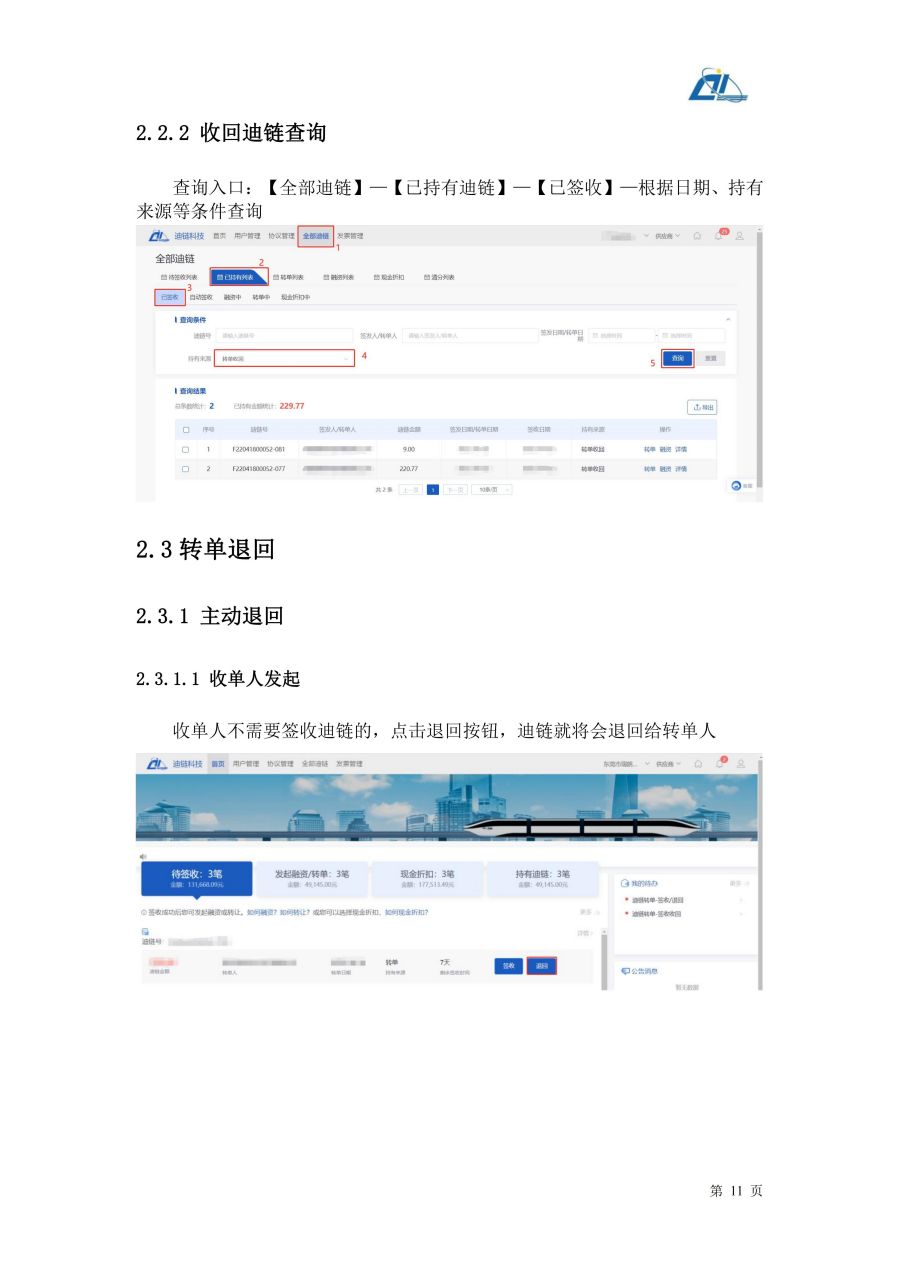Click blue 签收 button on pending item

508,966
